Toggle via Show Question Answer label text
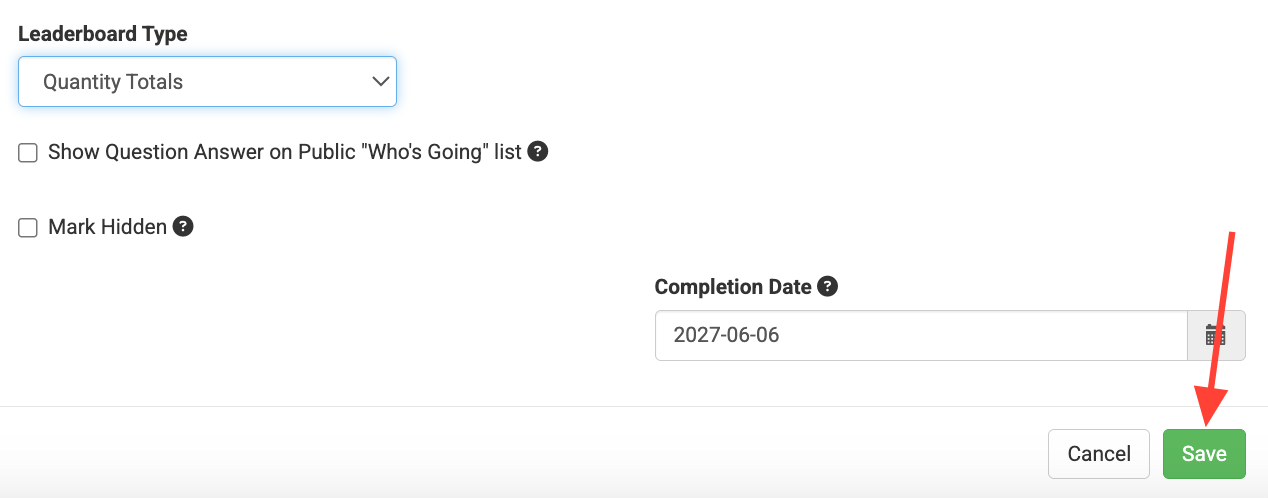Viewport: 1268px width, 498px height. [x=285, y=152]
